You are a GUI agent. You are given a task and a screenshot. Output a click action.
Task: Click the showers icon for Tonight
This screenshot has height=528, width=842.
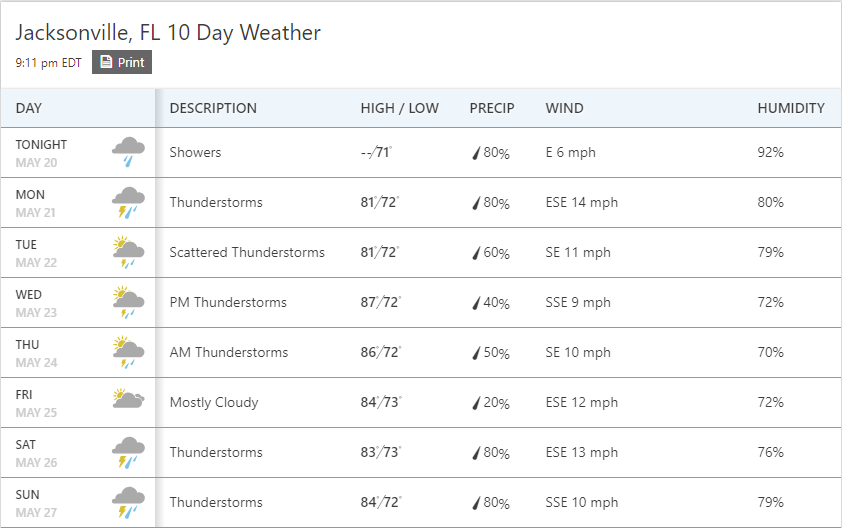point(128,152)
